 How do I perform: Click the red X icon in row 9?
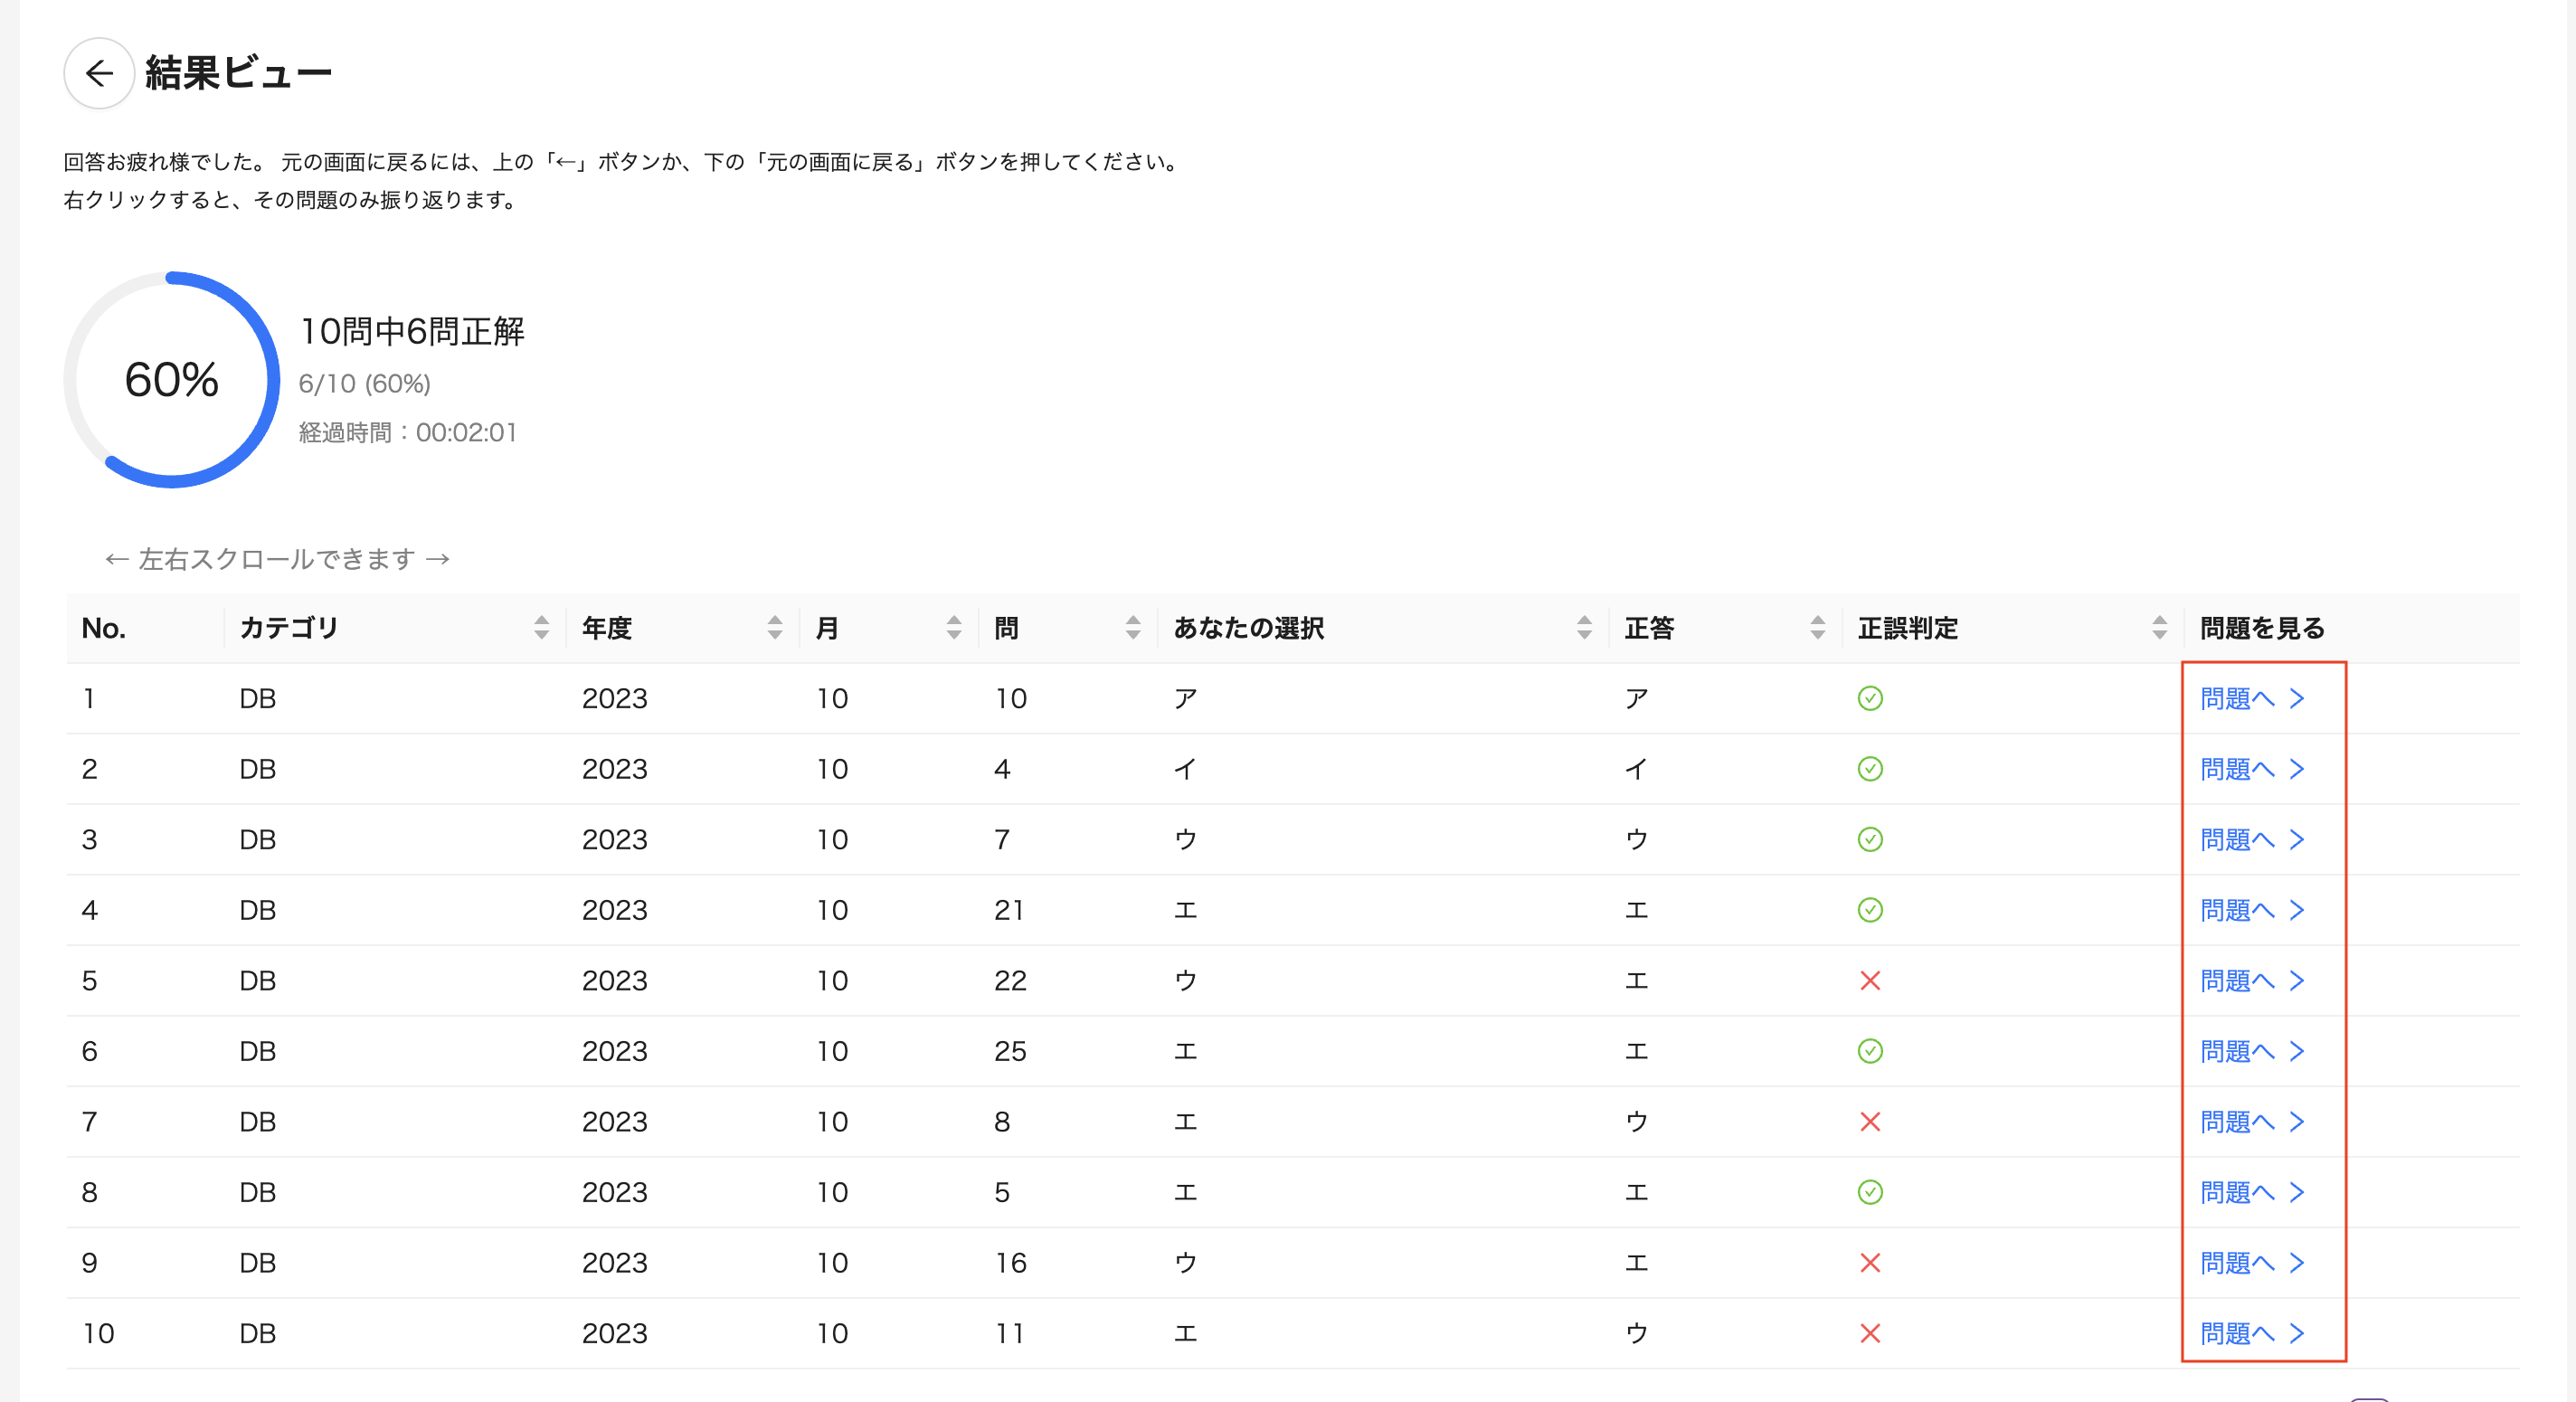[1869, 1263]
